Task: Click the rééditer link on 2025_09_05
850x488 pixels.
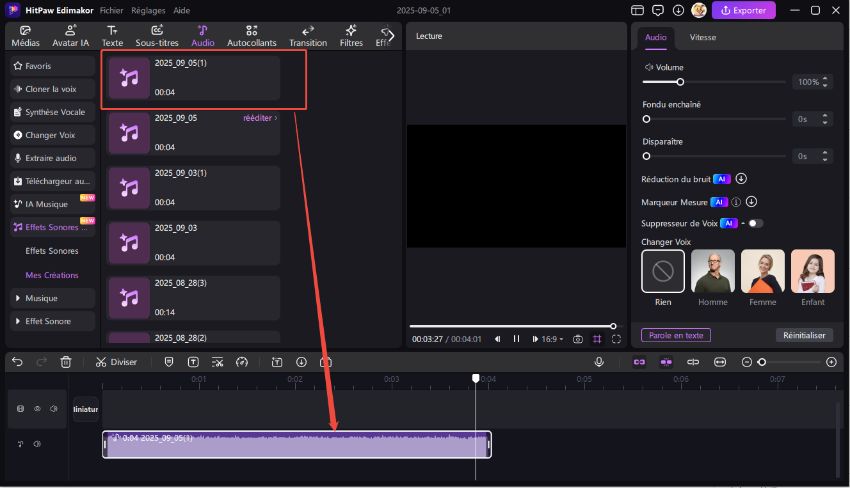Action: [x=260, y=118]
